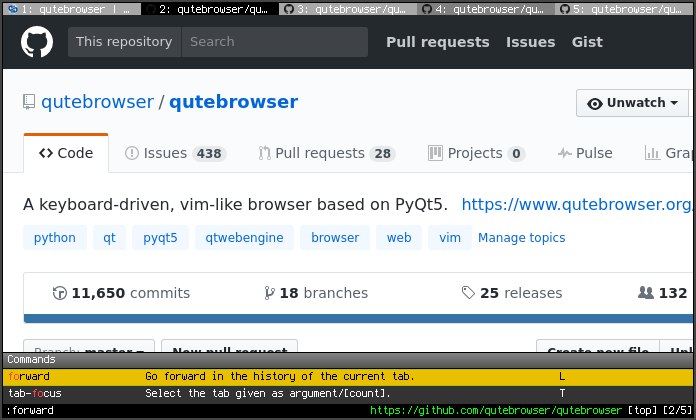696x420 pixels.
Task: Click the repository book icon beside qutebrowser
Action: click(x=29, y=102)
